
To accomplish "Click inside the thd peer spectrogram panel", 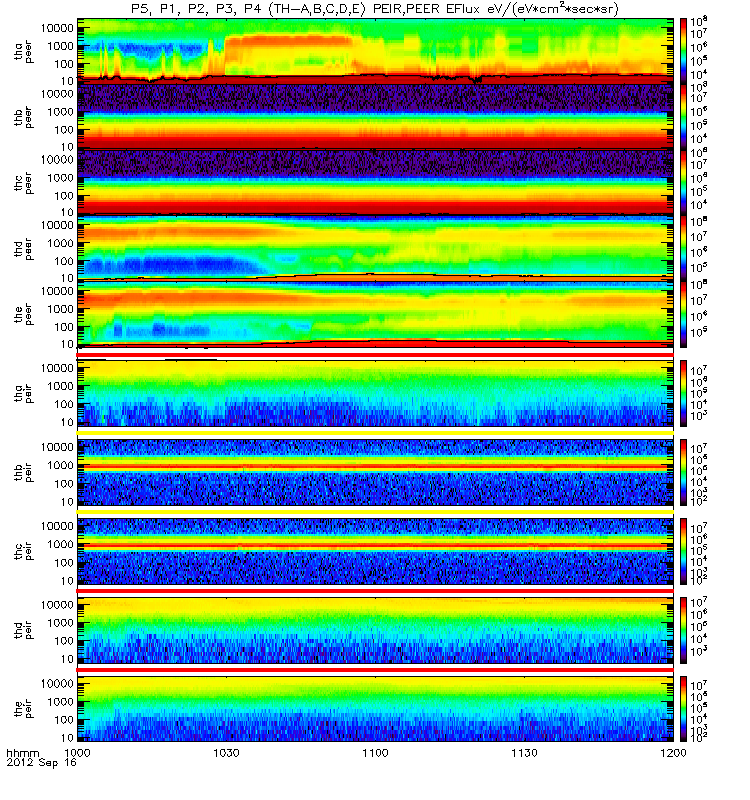I will tap(375, 248).
